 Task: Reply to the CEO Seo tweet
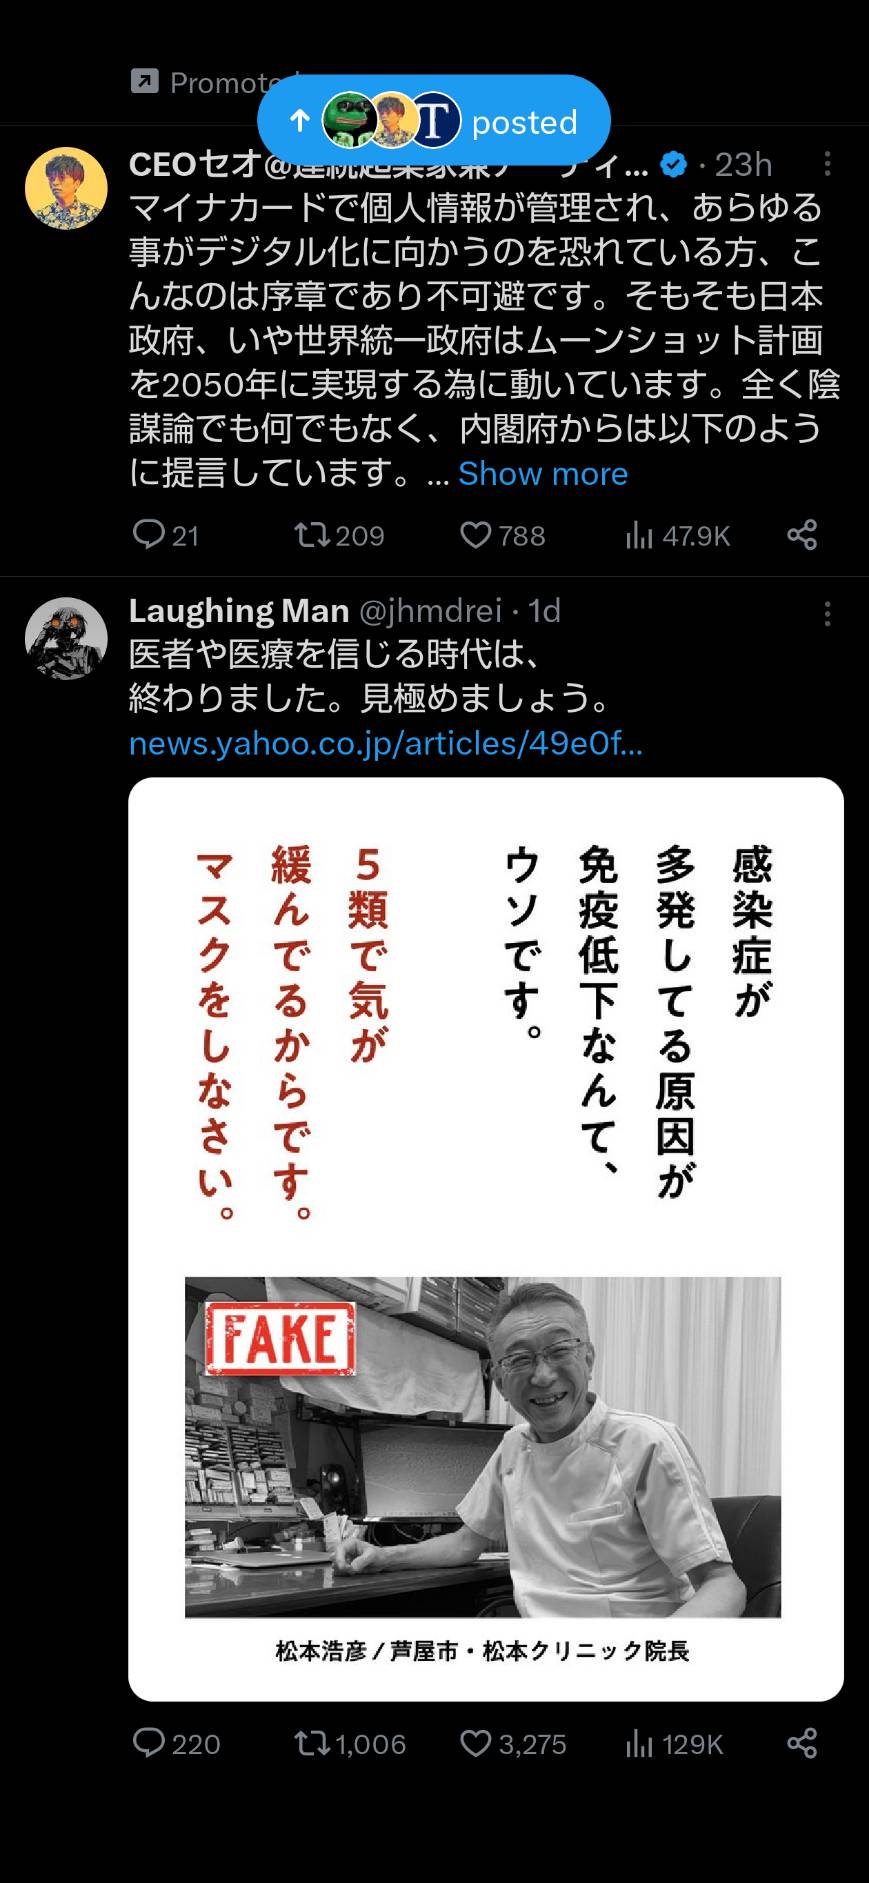pyautogui.click(x=166, y=535)
